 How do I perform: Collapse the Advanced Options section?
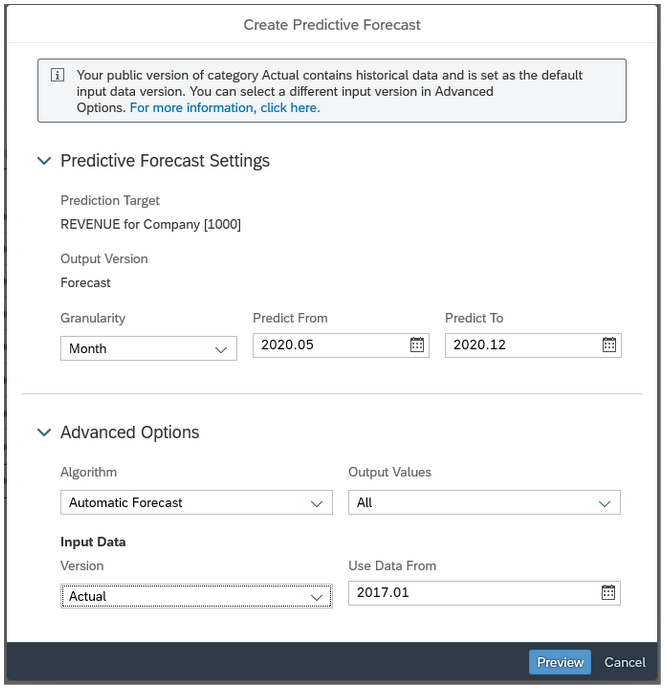pos(44,432)
